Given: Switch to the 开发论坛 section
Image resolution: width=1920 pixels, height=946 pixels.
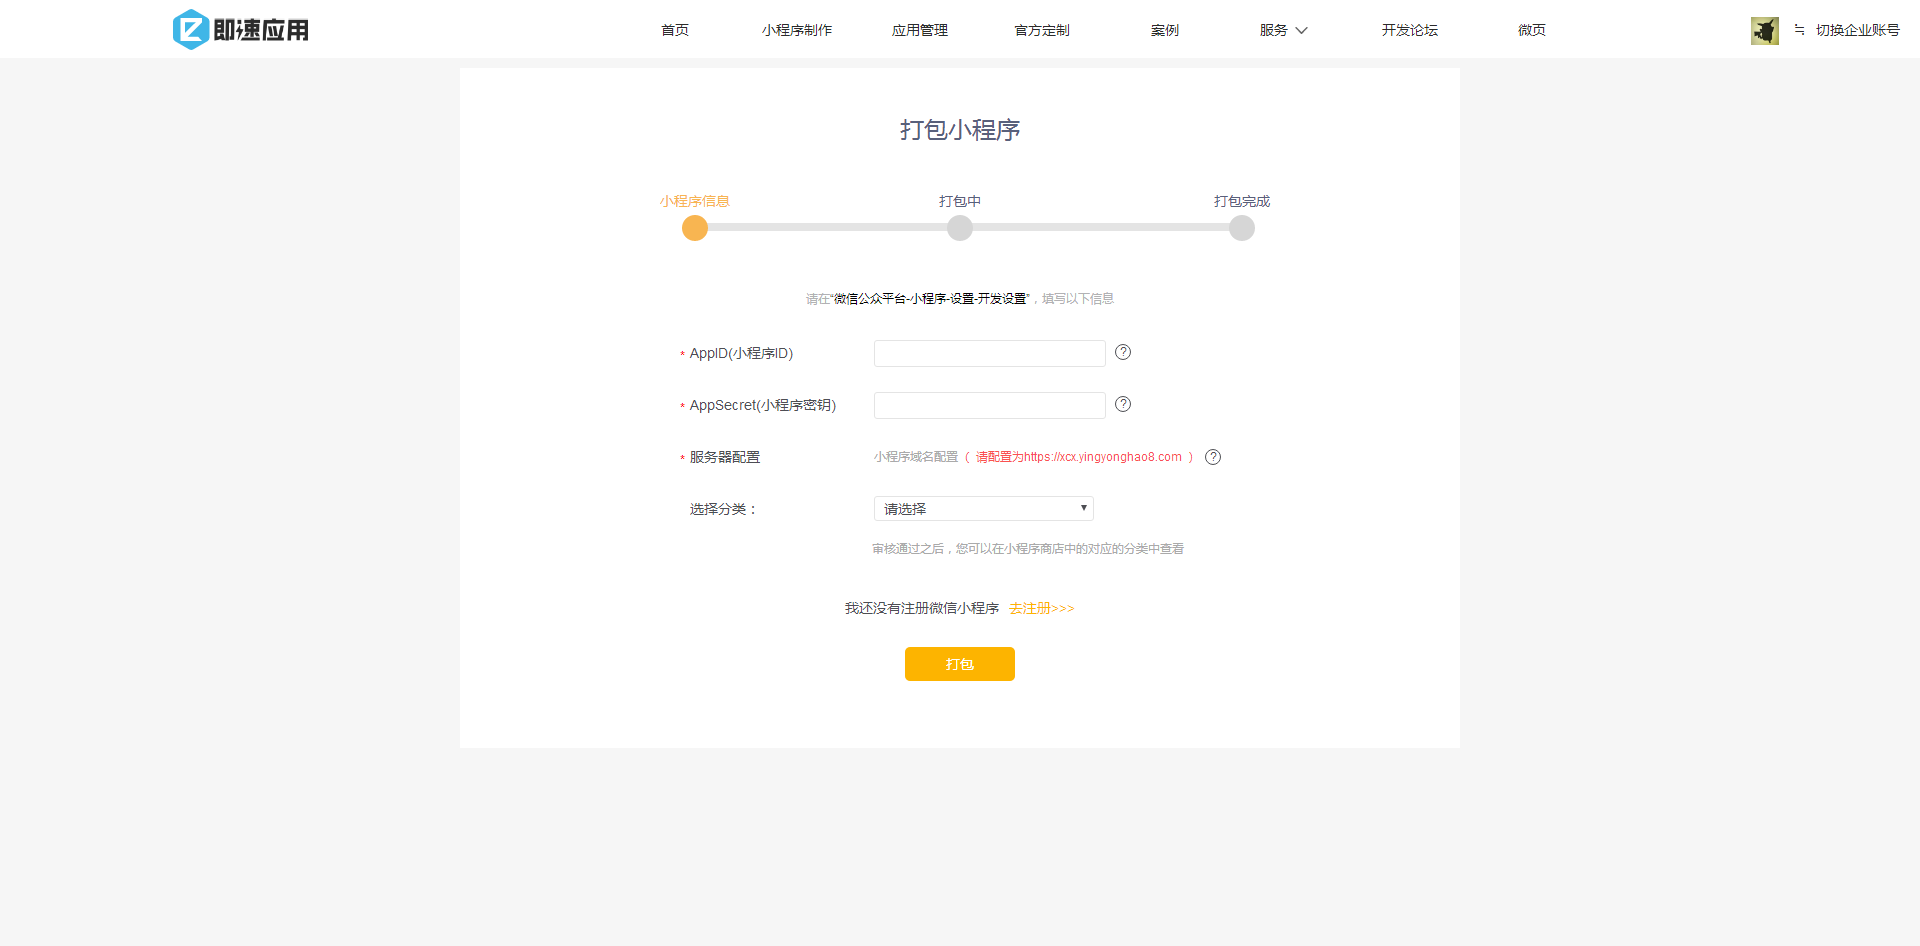Looking at the screenshot, I should (x=1409, y=30).
